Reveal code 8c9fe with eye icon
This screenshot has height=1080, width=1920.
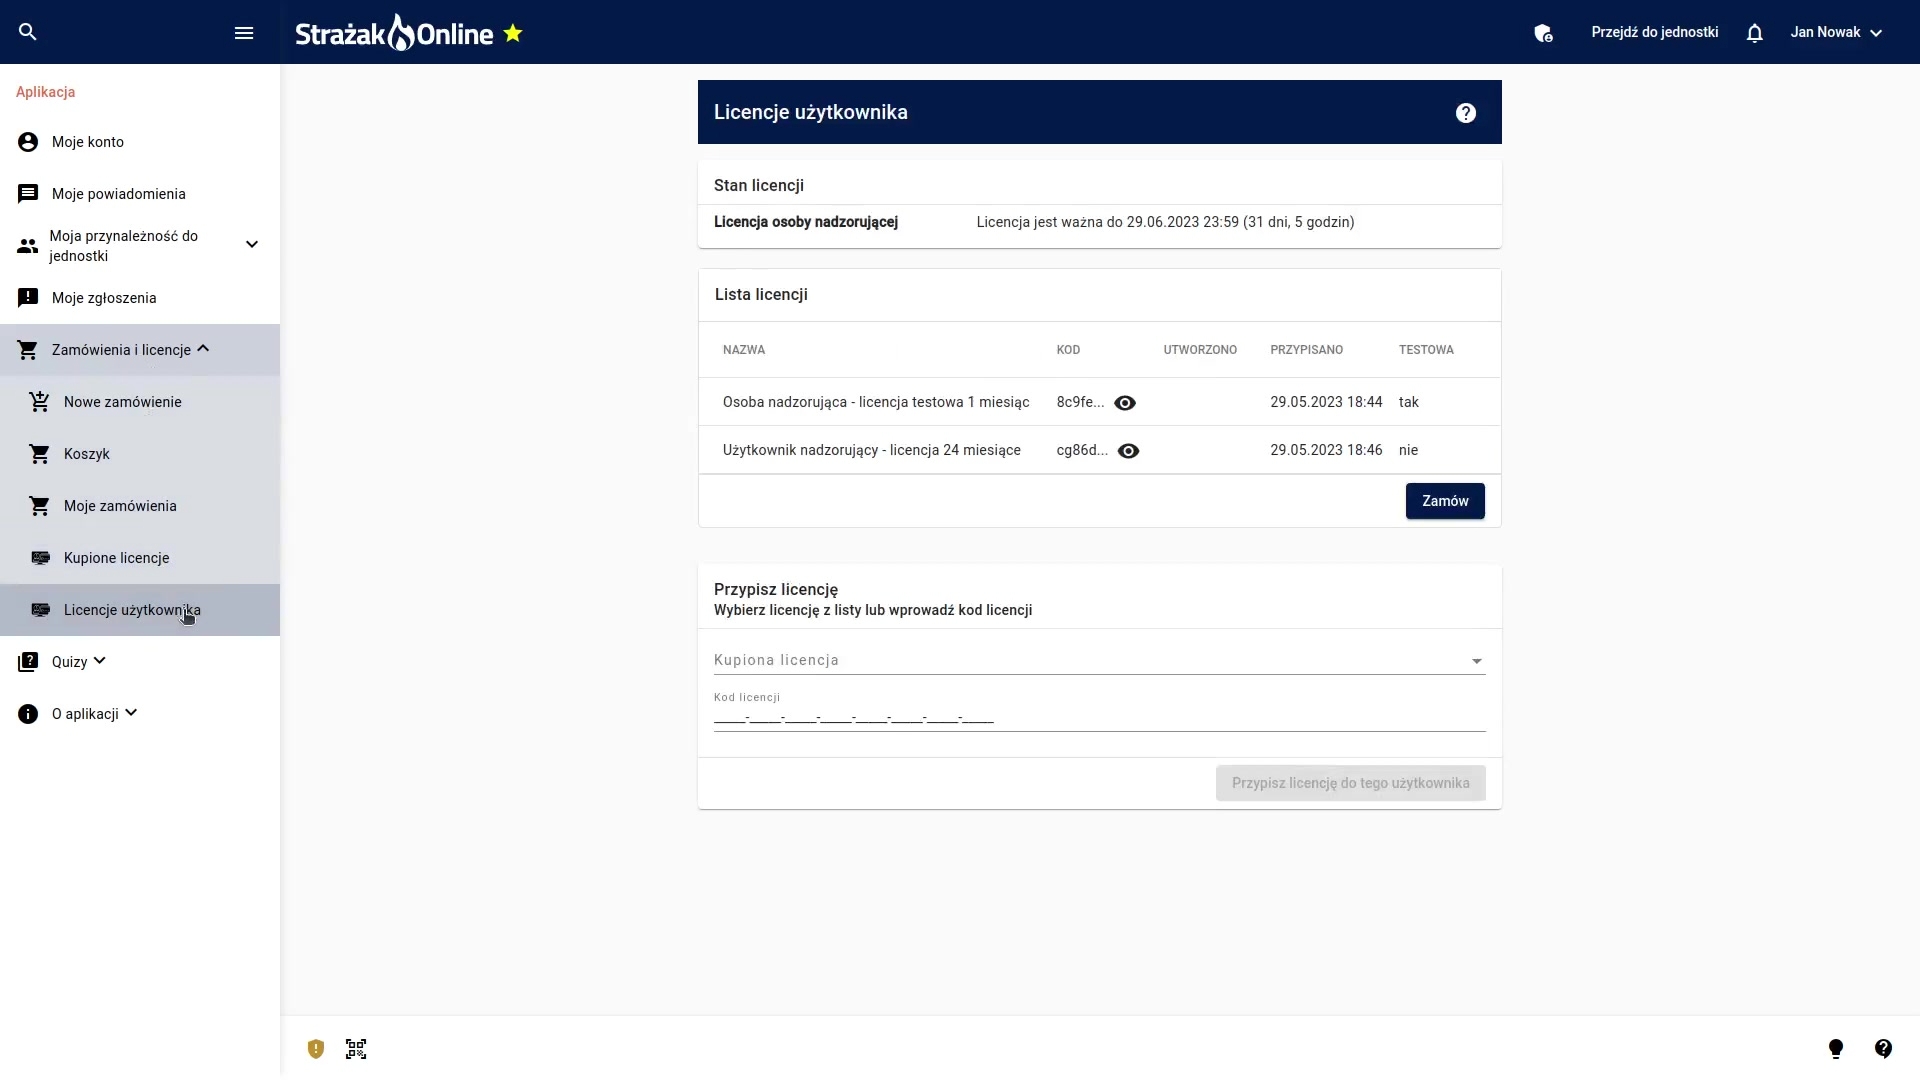tap(1125, 403)
